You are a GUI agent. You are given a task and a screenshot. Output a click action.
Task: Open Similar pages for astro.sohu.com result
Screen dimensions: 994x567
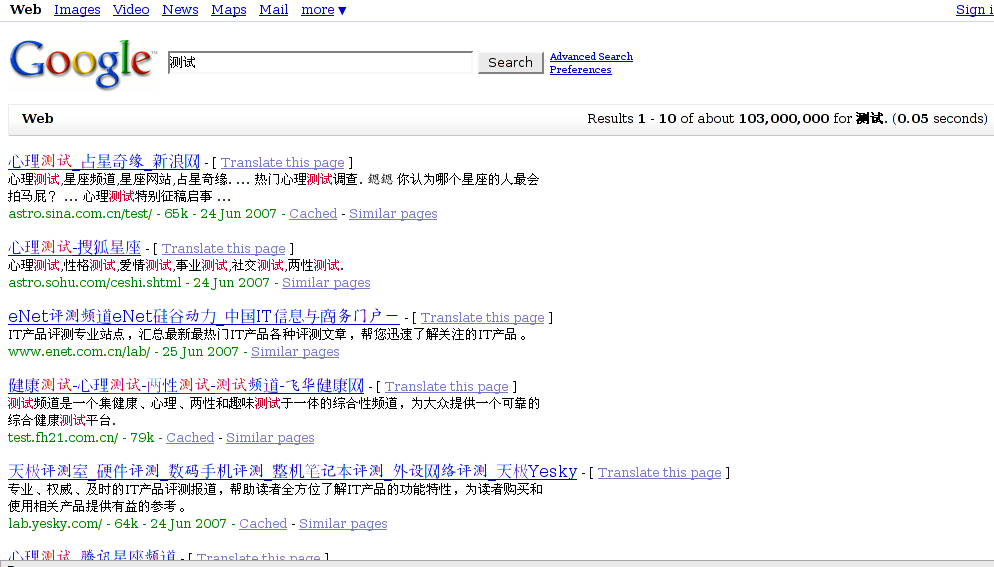[x=326, y=282]
